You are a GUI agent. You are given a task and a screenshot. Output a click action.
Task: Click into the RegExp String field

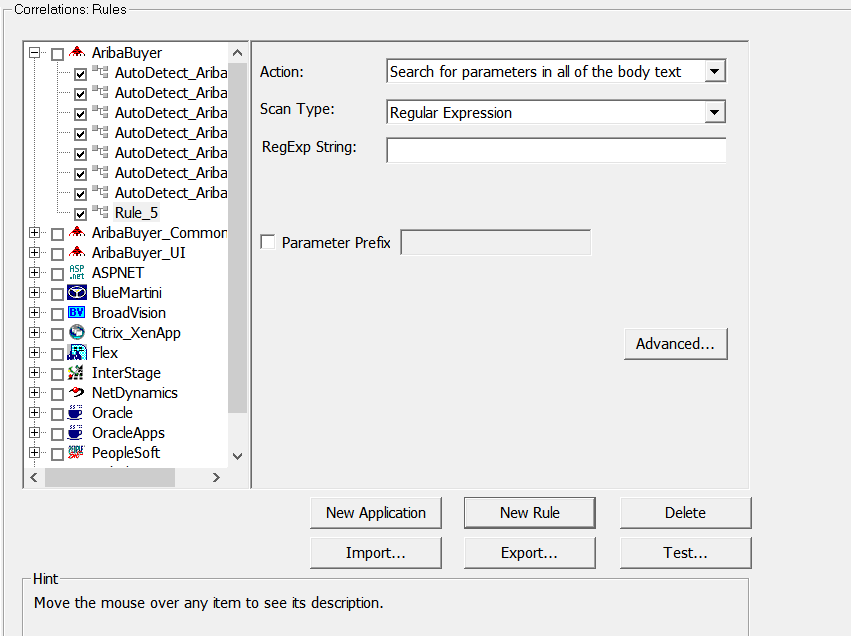coord(556,150)
